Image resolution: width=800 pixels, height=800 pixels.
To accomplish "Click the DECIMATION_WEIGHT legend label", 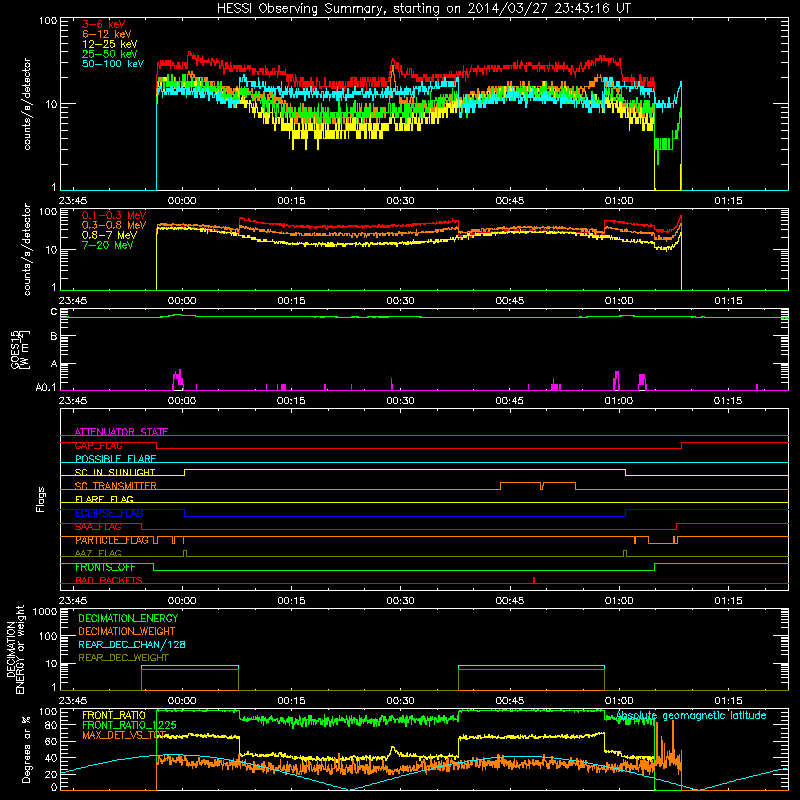I will click(x=127, y=631).
